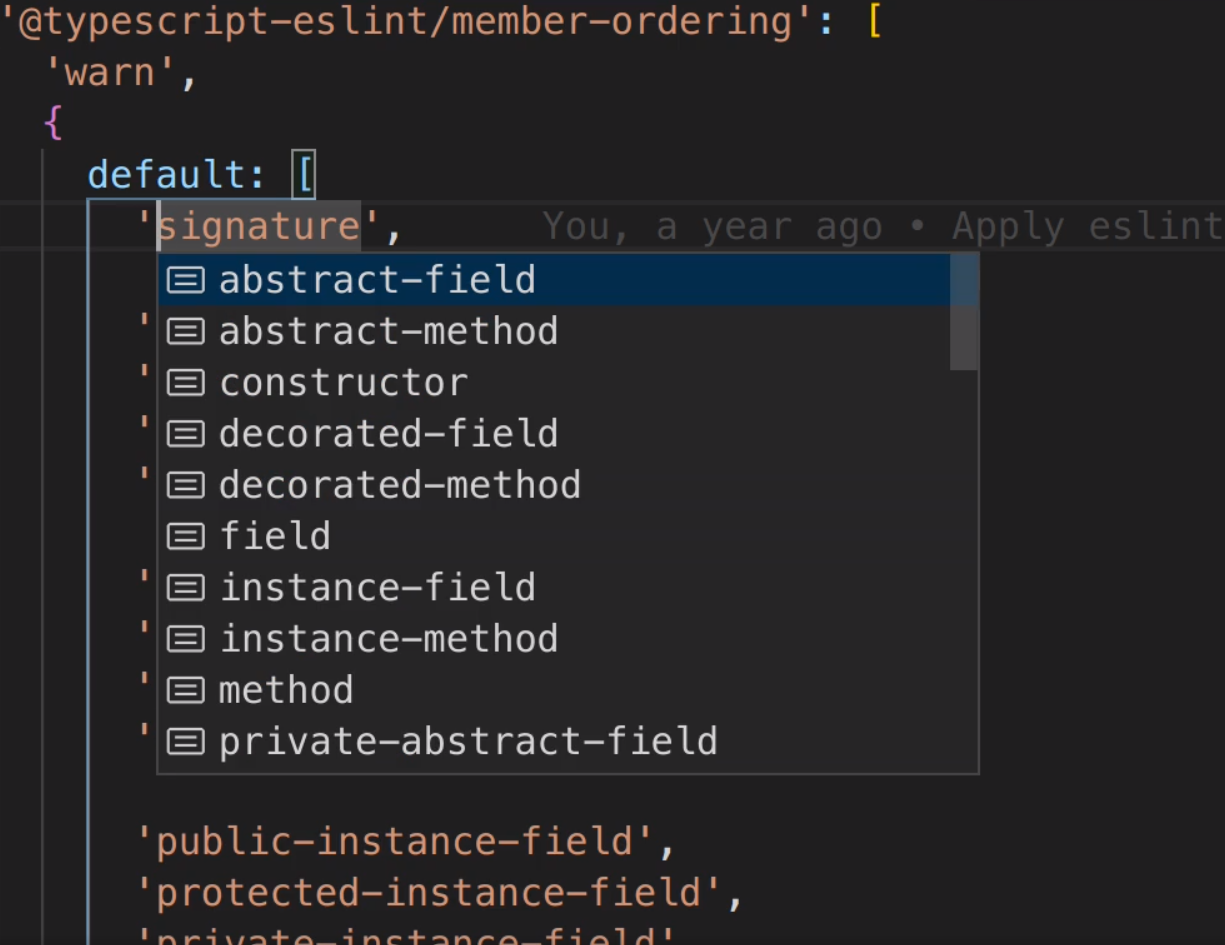Click the icon beside private-abstract-field suggestion
This screenshot has width=1225, height=945.
185,741
